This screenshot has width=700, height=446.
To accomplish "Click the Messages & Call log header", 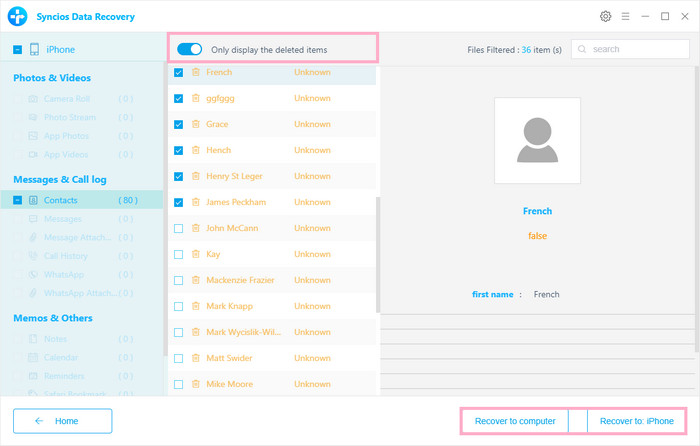I will (x=60, y=179).
